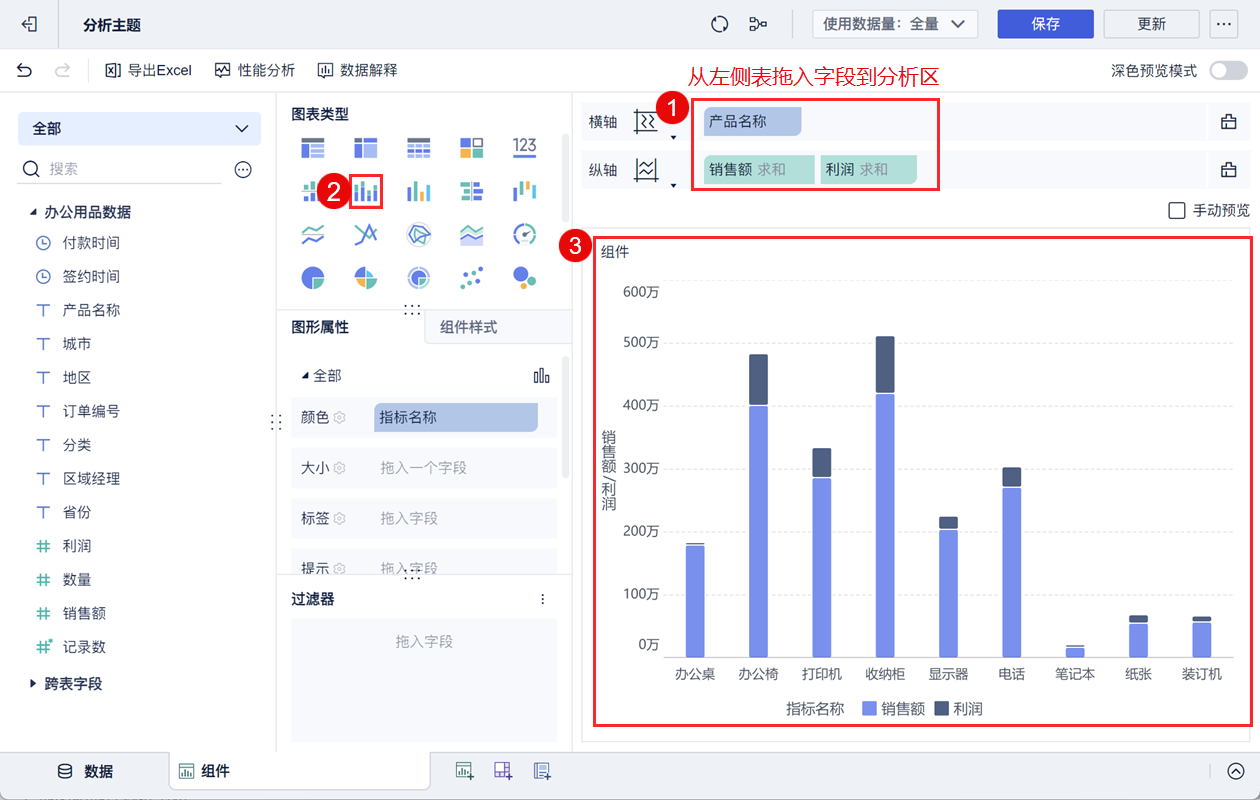This screenshot has height=800, width=1260.
Task: Select the KPI 123 indicator card icon
Action: pos(525,147)
